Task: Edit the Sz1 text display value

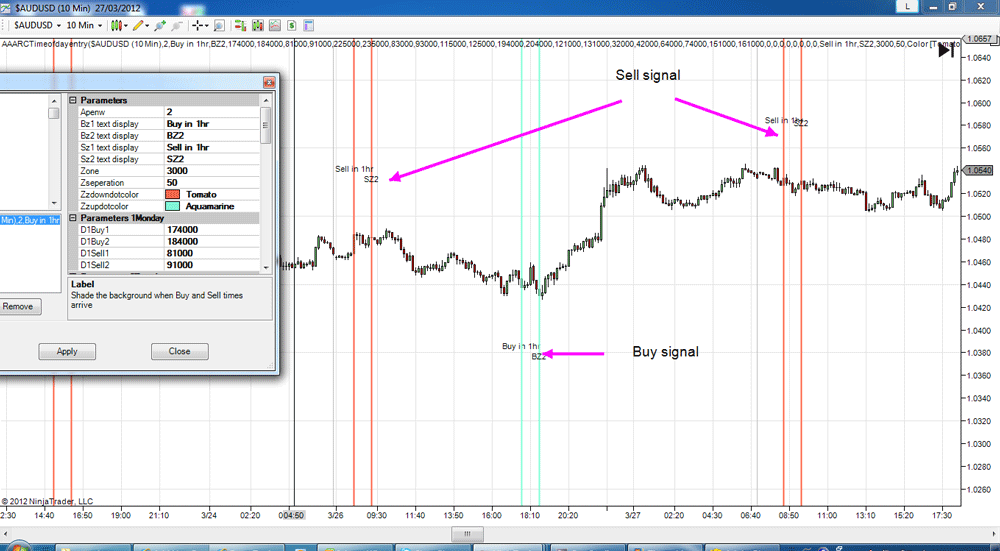Action: click(212, 147)
